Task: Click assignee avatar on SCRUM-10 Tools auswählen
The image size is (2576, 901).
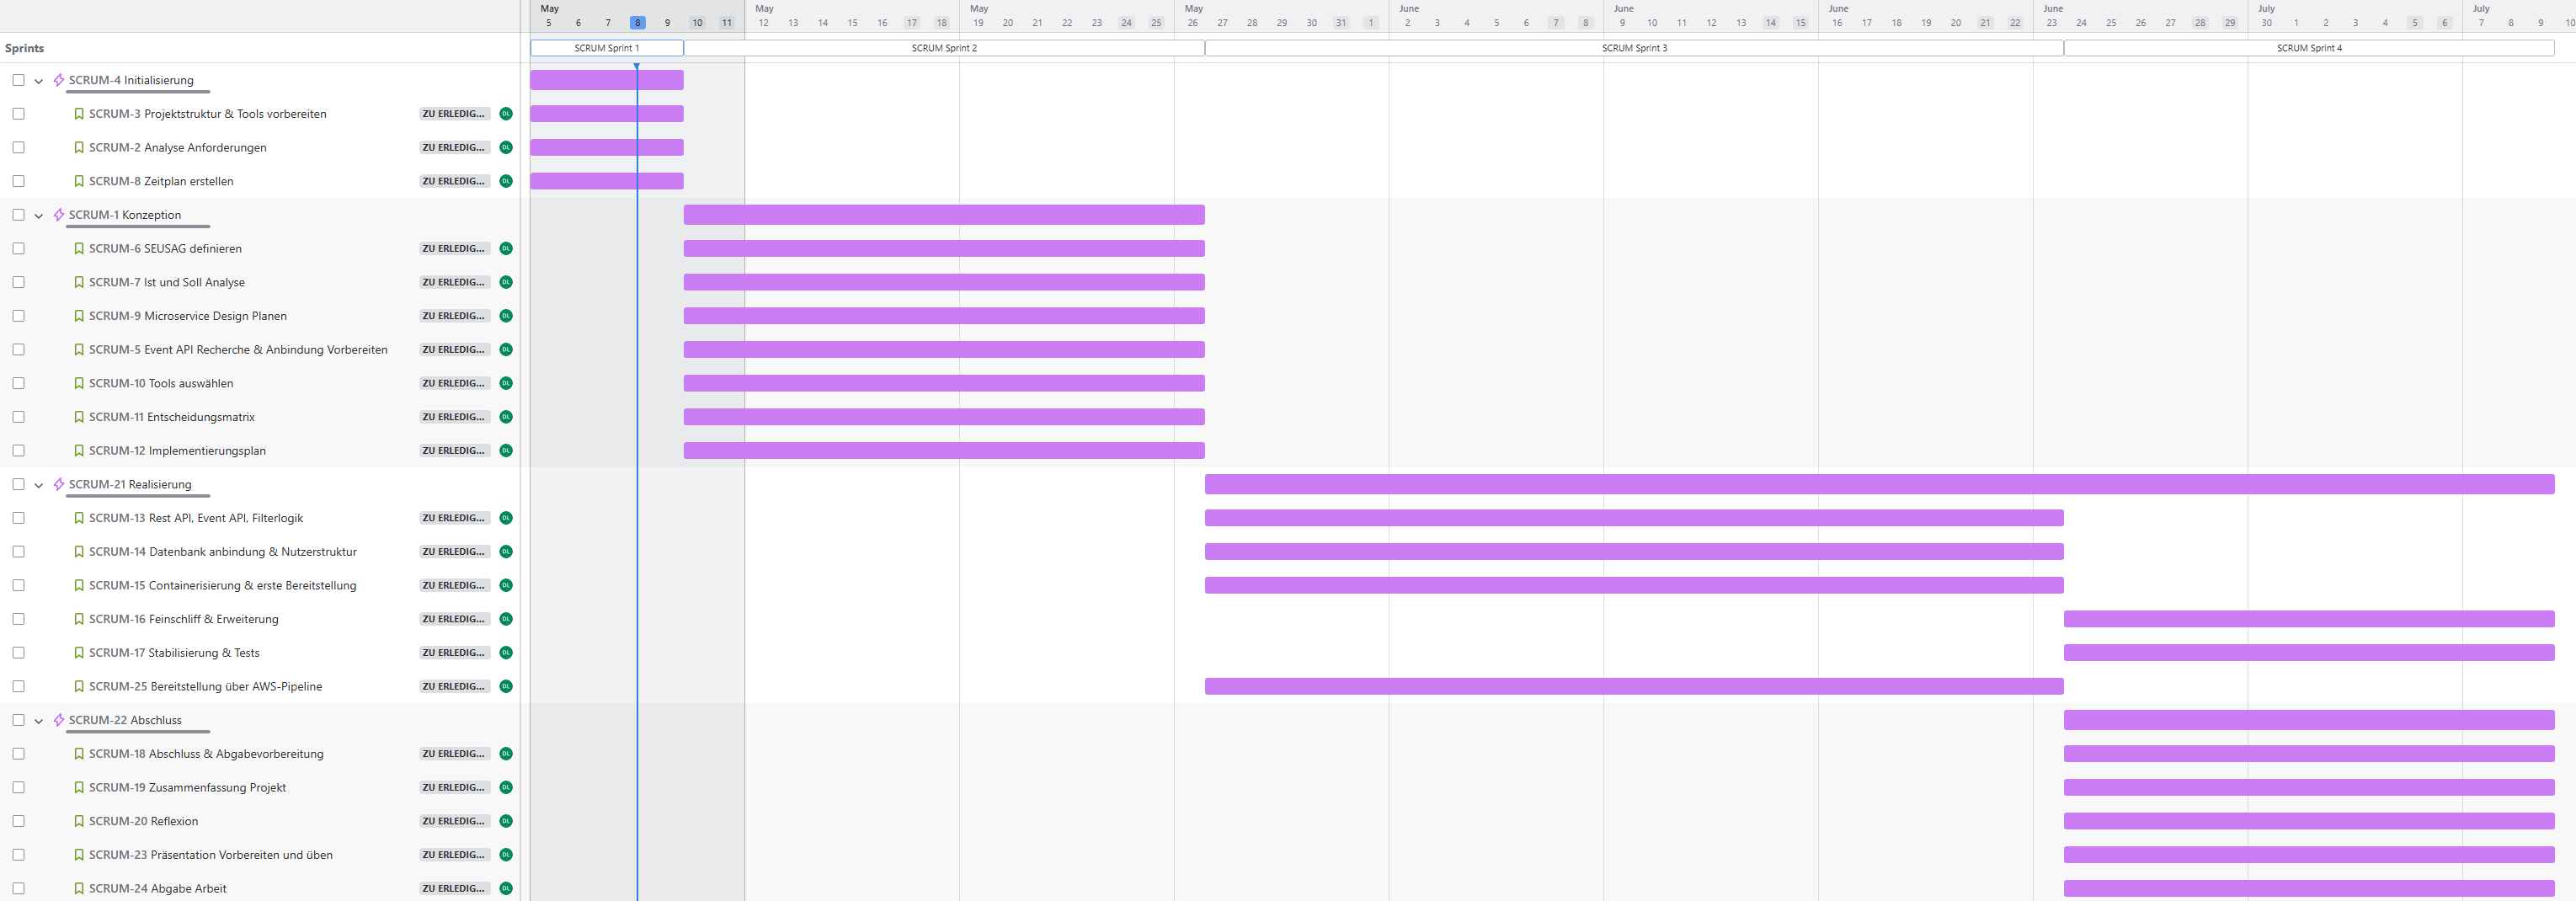Action: 506,383
